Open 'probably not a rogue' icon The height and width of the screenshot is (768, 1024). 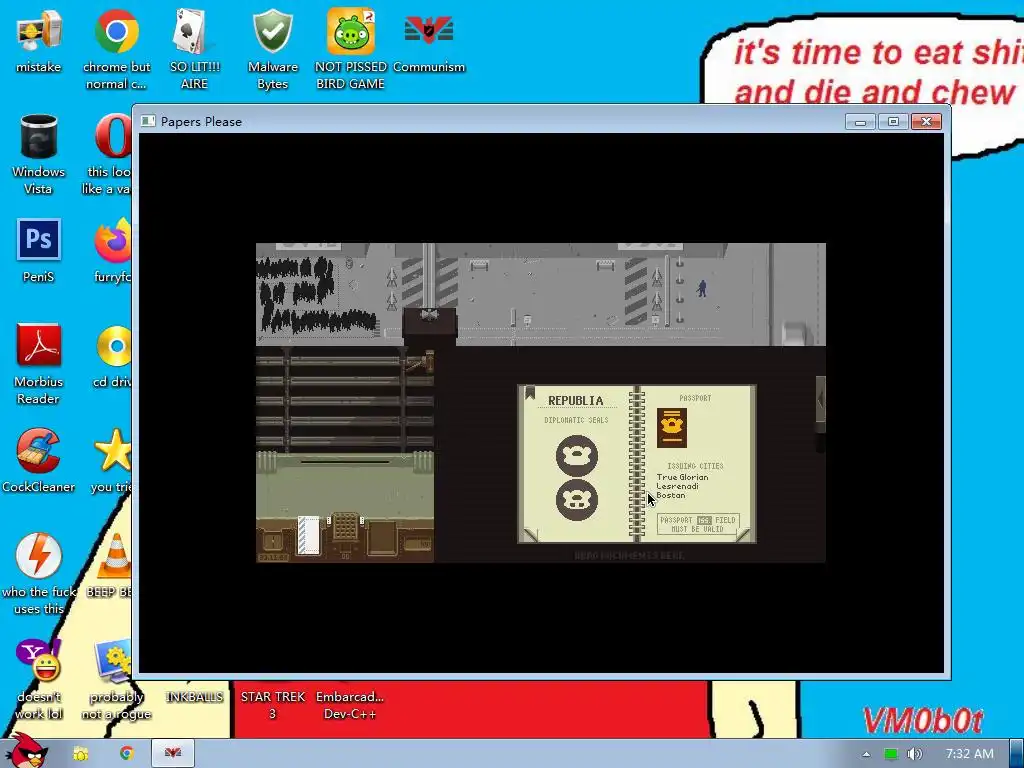(x=116, y=679)
